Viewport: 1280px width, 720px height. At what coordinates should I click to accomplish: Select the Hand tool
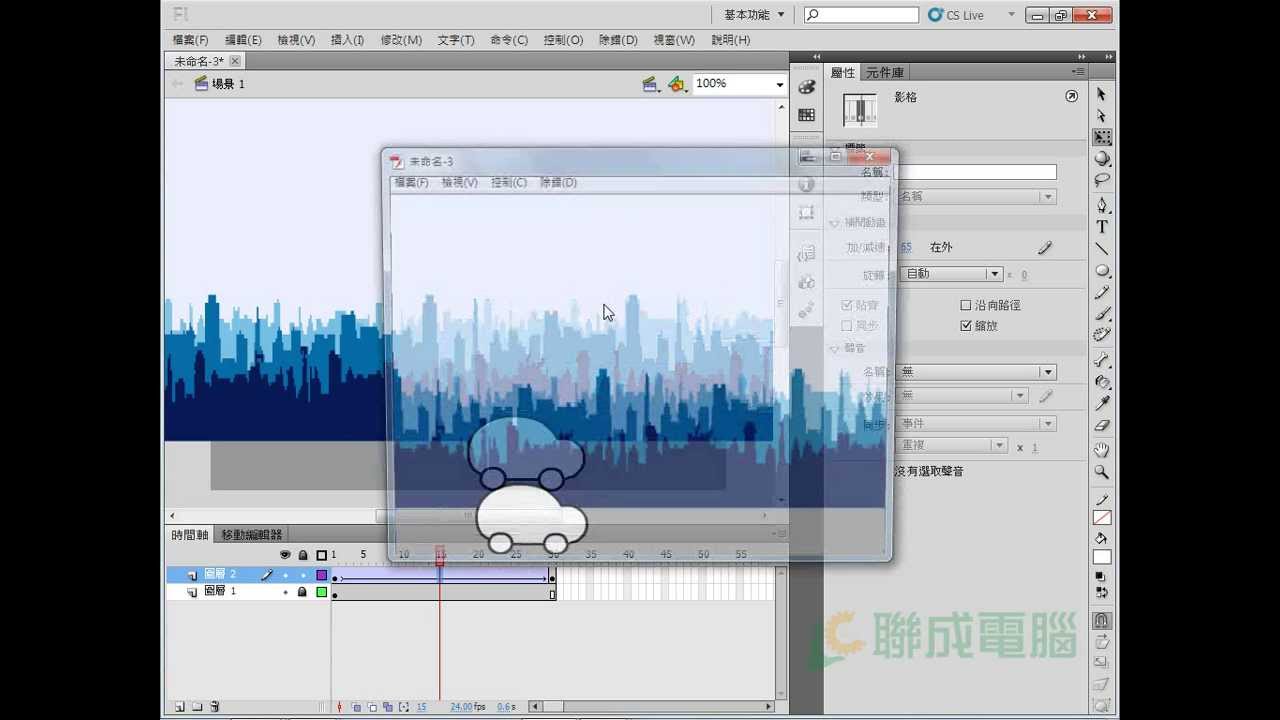coord(1101,450)
